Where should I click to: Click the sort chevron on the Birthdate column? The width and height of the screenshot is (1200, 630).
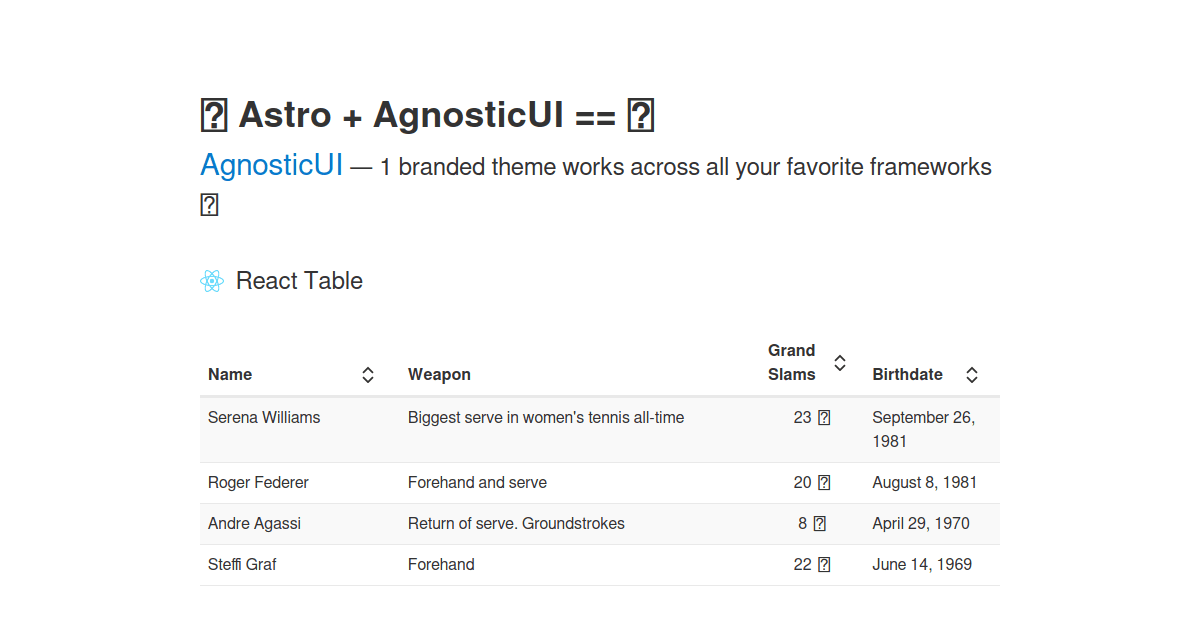click(971, 374)
